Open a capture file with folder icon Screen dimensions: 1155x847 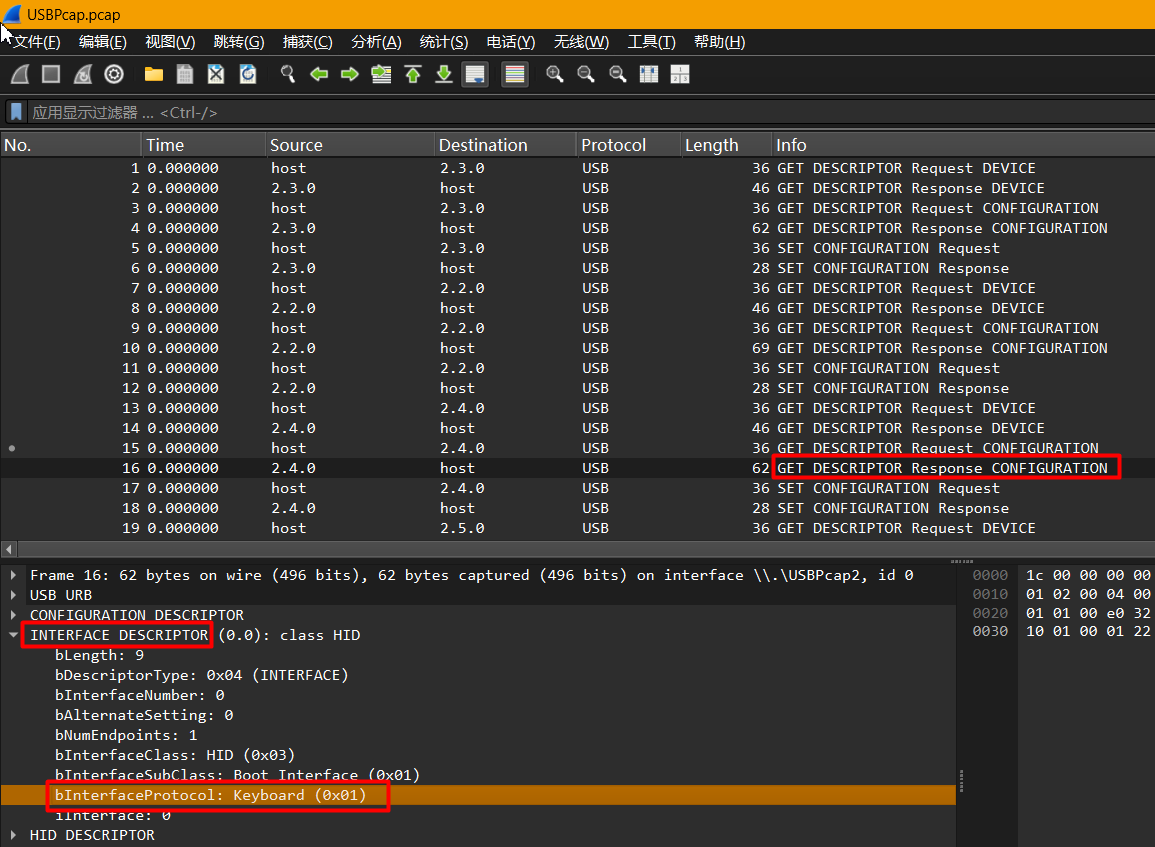pos(154,75)
